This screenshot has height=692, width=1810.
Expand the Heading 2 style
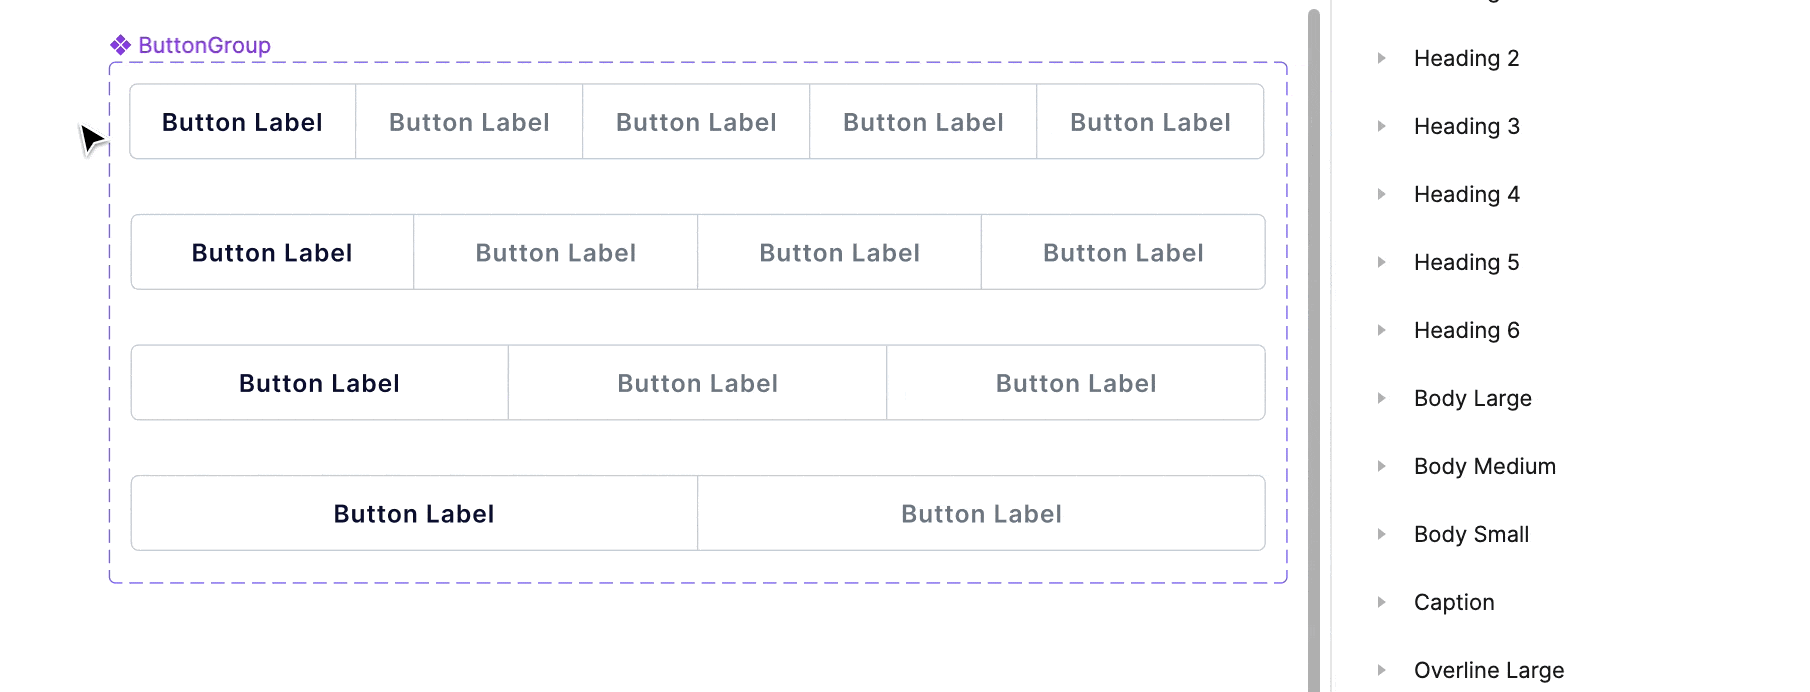click(1381, 58)
